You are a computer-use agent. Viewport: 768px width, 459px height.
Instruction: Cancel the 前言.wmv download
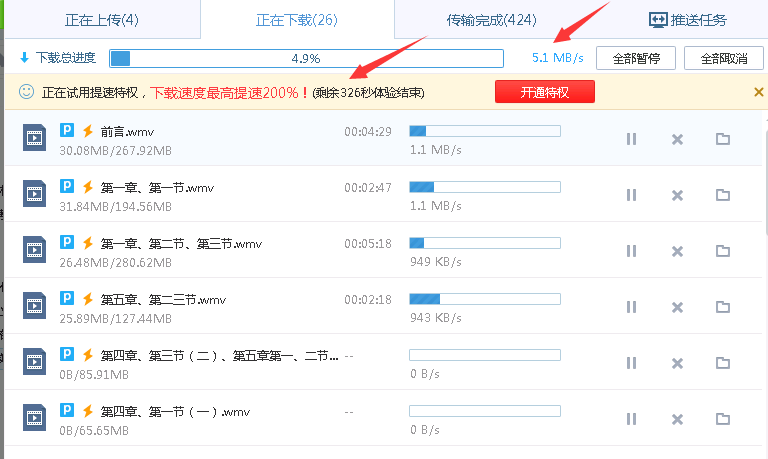[x=677, y=139]
